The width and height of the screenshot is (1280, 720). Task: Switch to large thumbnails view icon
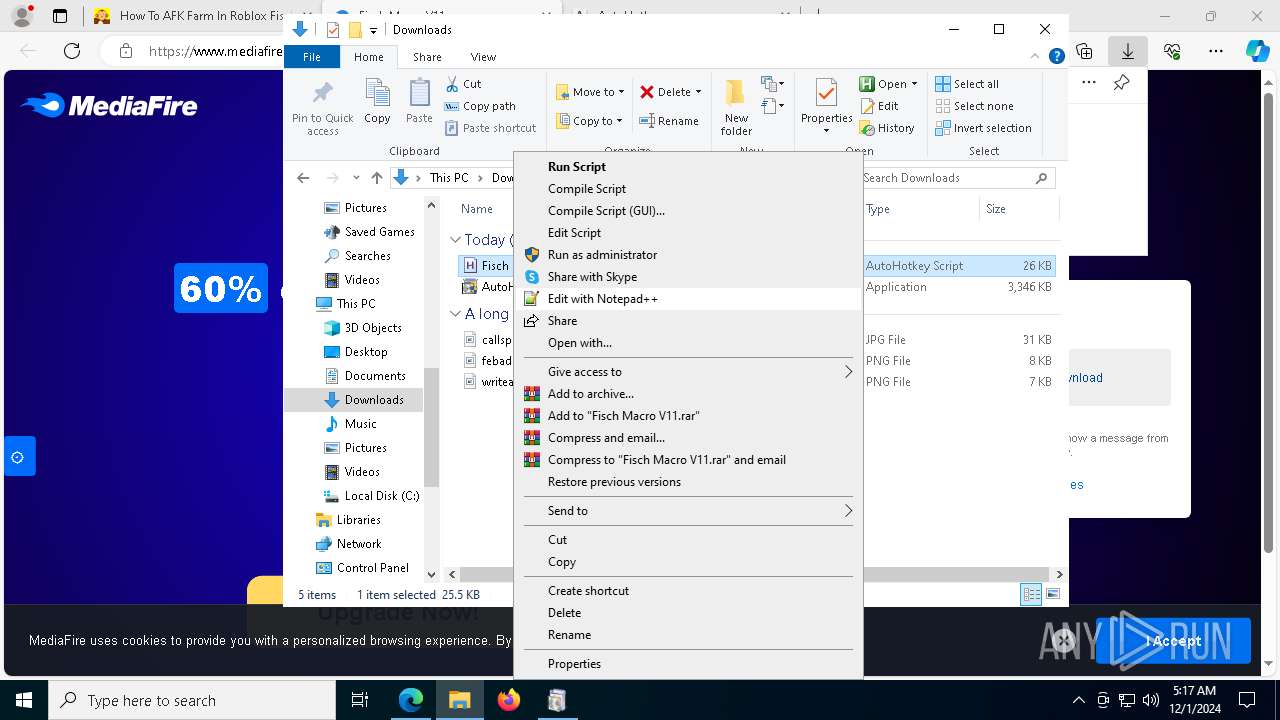click(x=1052, y=594)
